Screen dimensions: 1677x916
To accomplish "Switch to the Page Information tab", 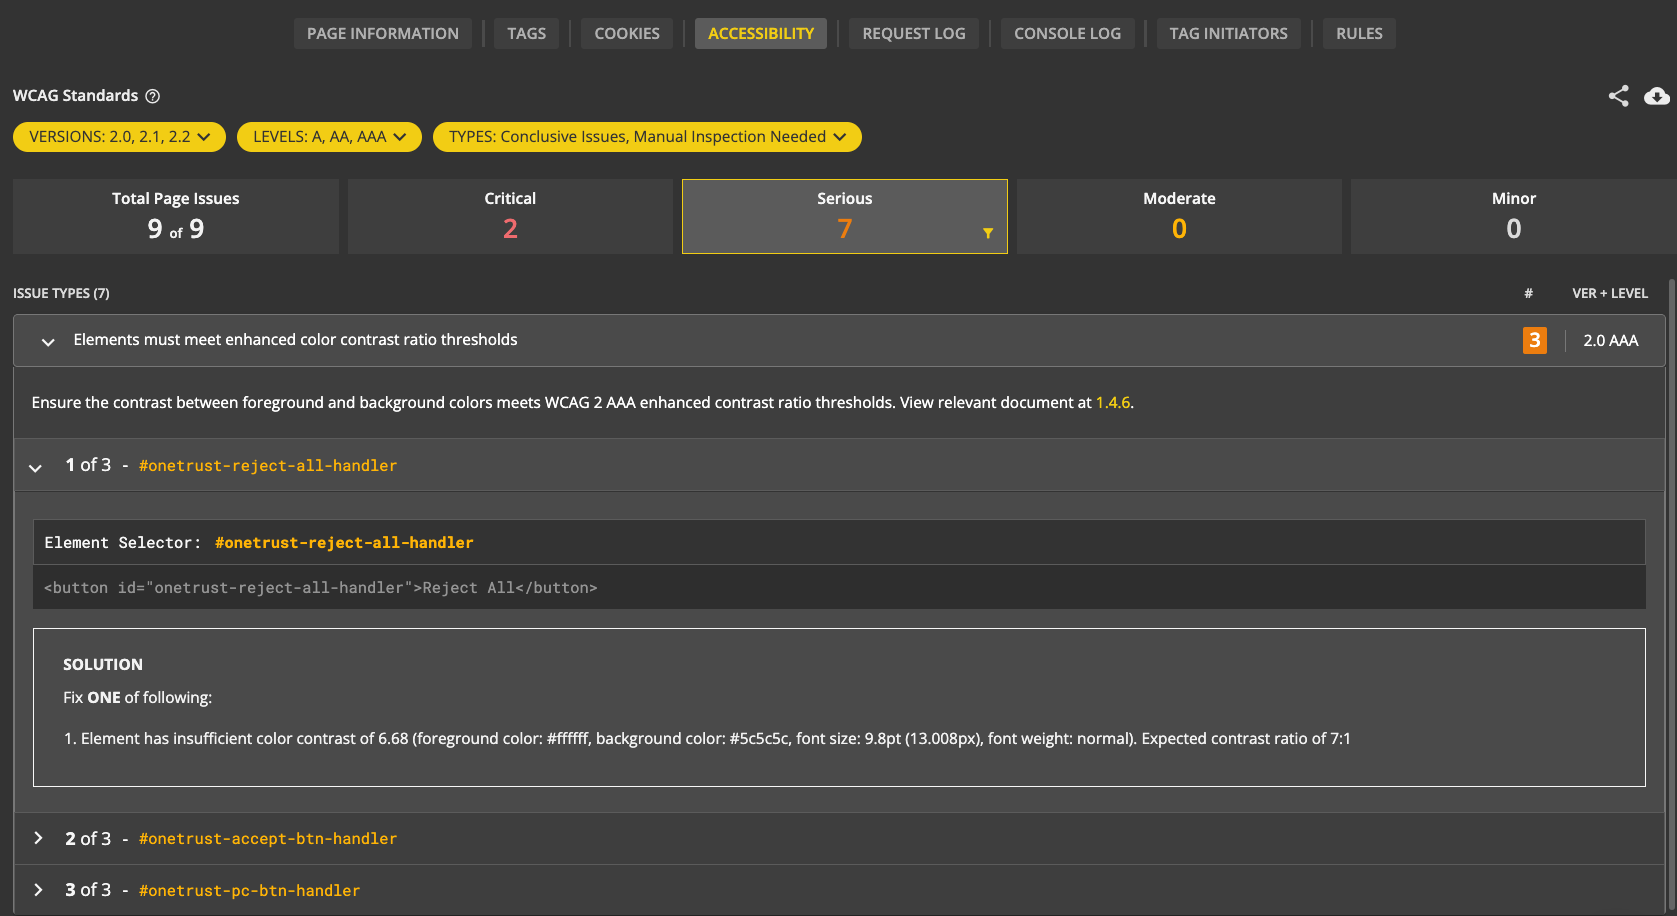I will 383,33.
